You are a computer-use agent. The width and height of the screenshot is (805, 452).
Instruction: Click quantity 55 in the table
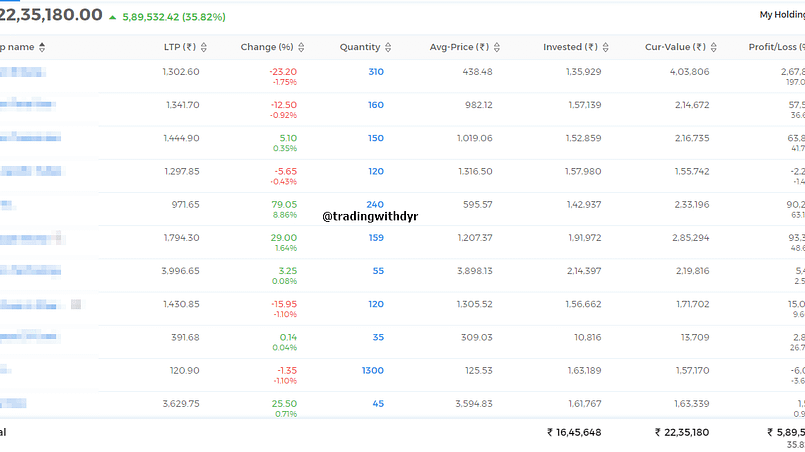click(378, 271)
